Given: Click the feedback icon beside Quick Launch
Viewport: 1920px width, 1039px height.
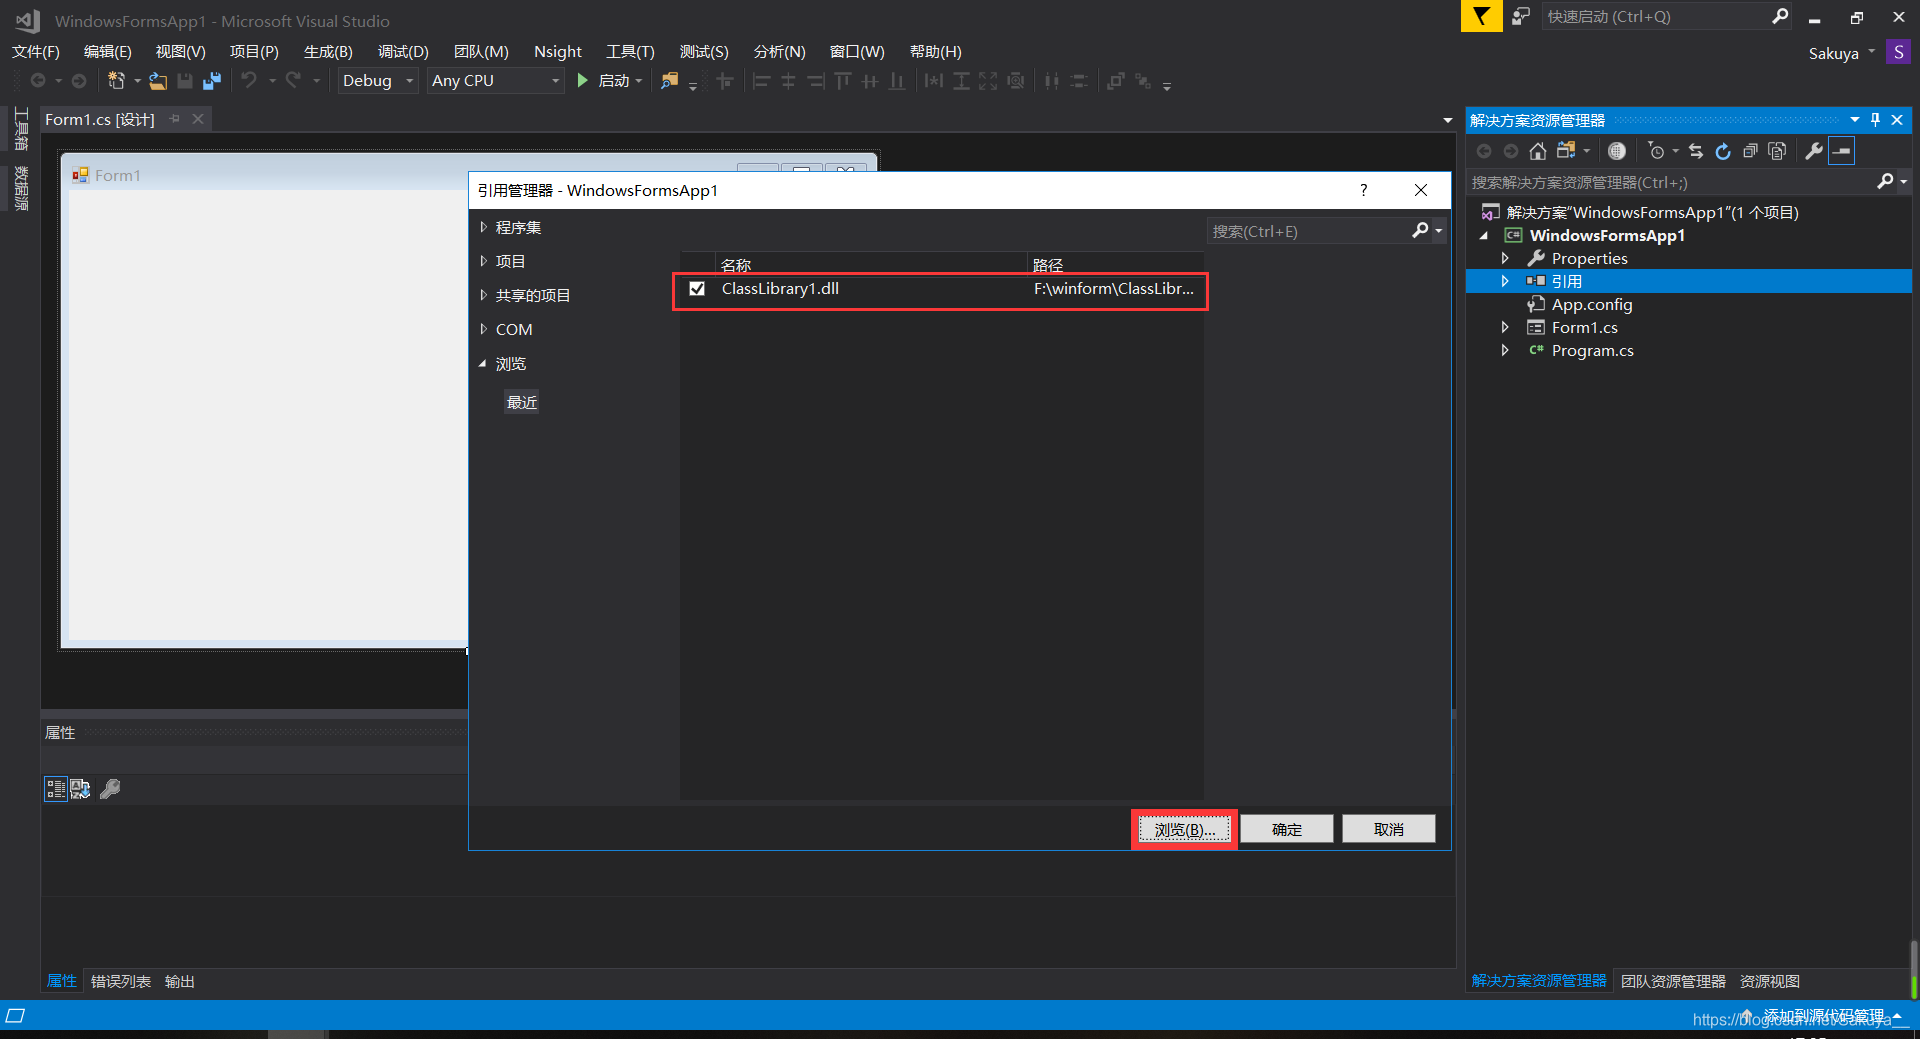Looking at the screenshot, I should 1521,16.
